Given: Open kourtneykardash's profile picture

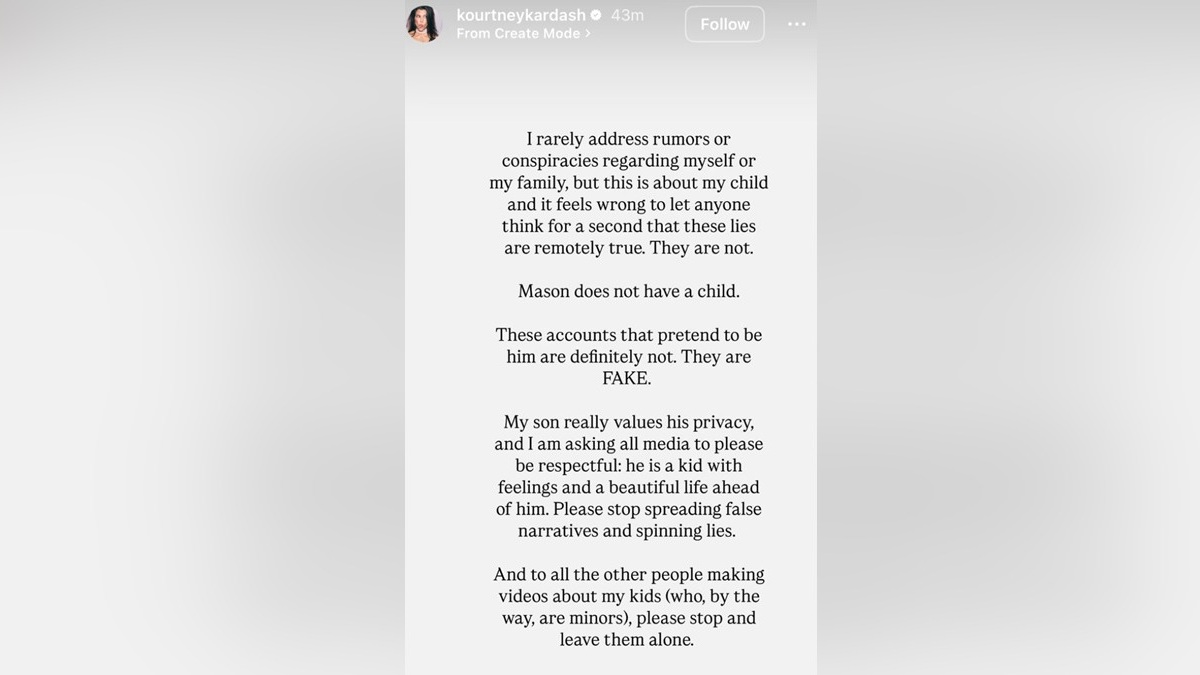Looking at the screenshot, I should pos(424,24).
